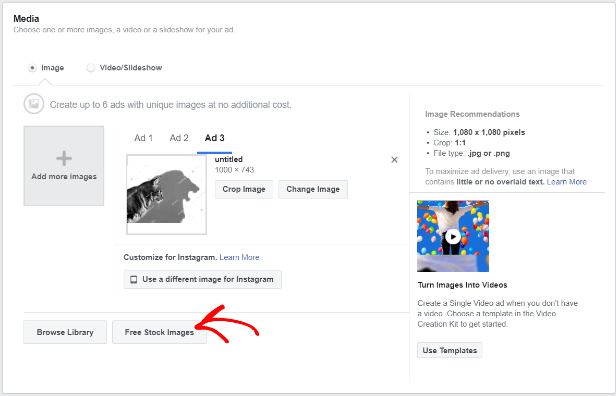Click the Browse Library button
Viewport: 616px width, 396px height.
[x=65, y=332]
